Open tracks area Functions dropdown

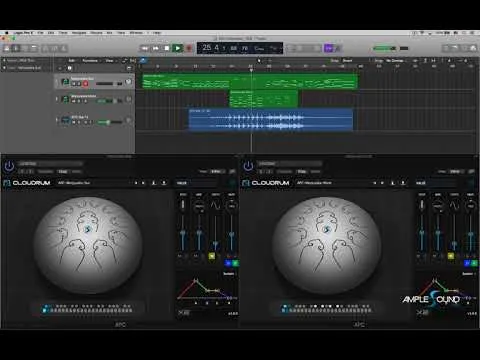point(91,61)
